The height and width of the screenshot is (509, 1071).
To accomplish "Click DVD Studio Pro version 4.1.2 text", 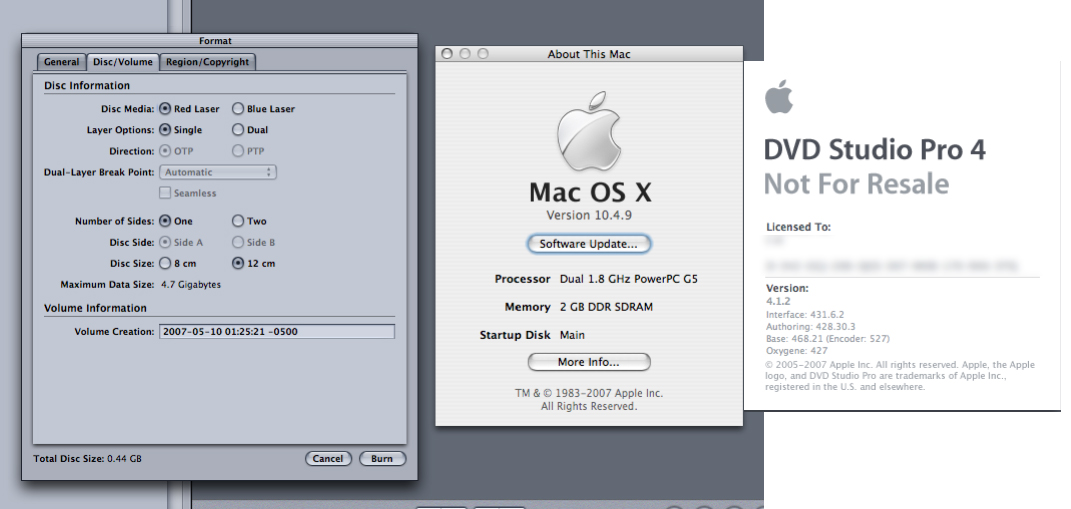I will click(778, 301).
